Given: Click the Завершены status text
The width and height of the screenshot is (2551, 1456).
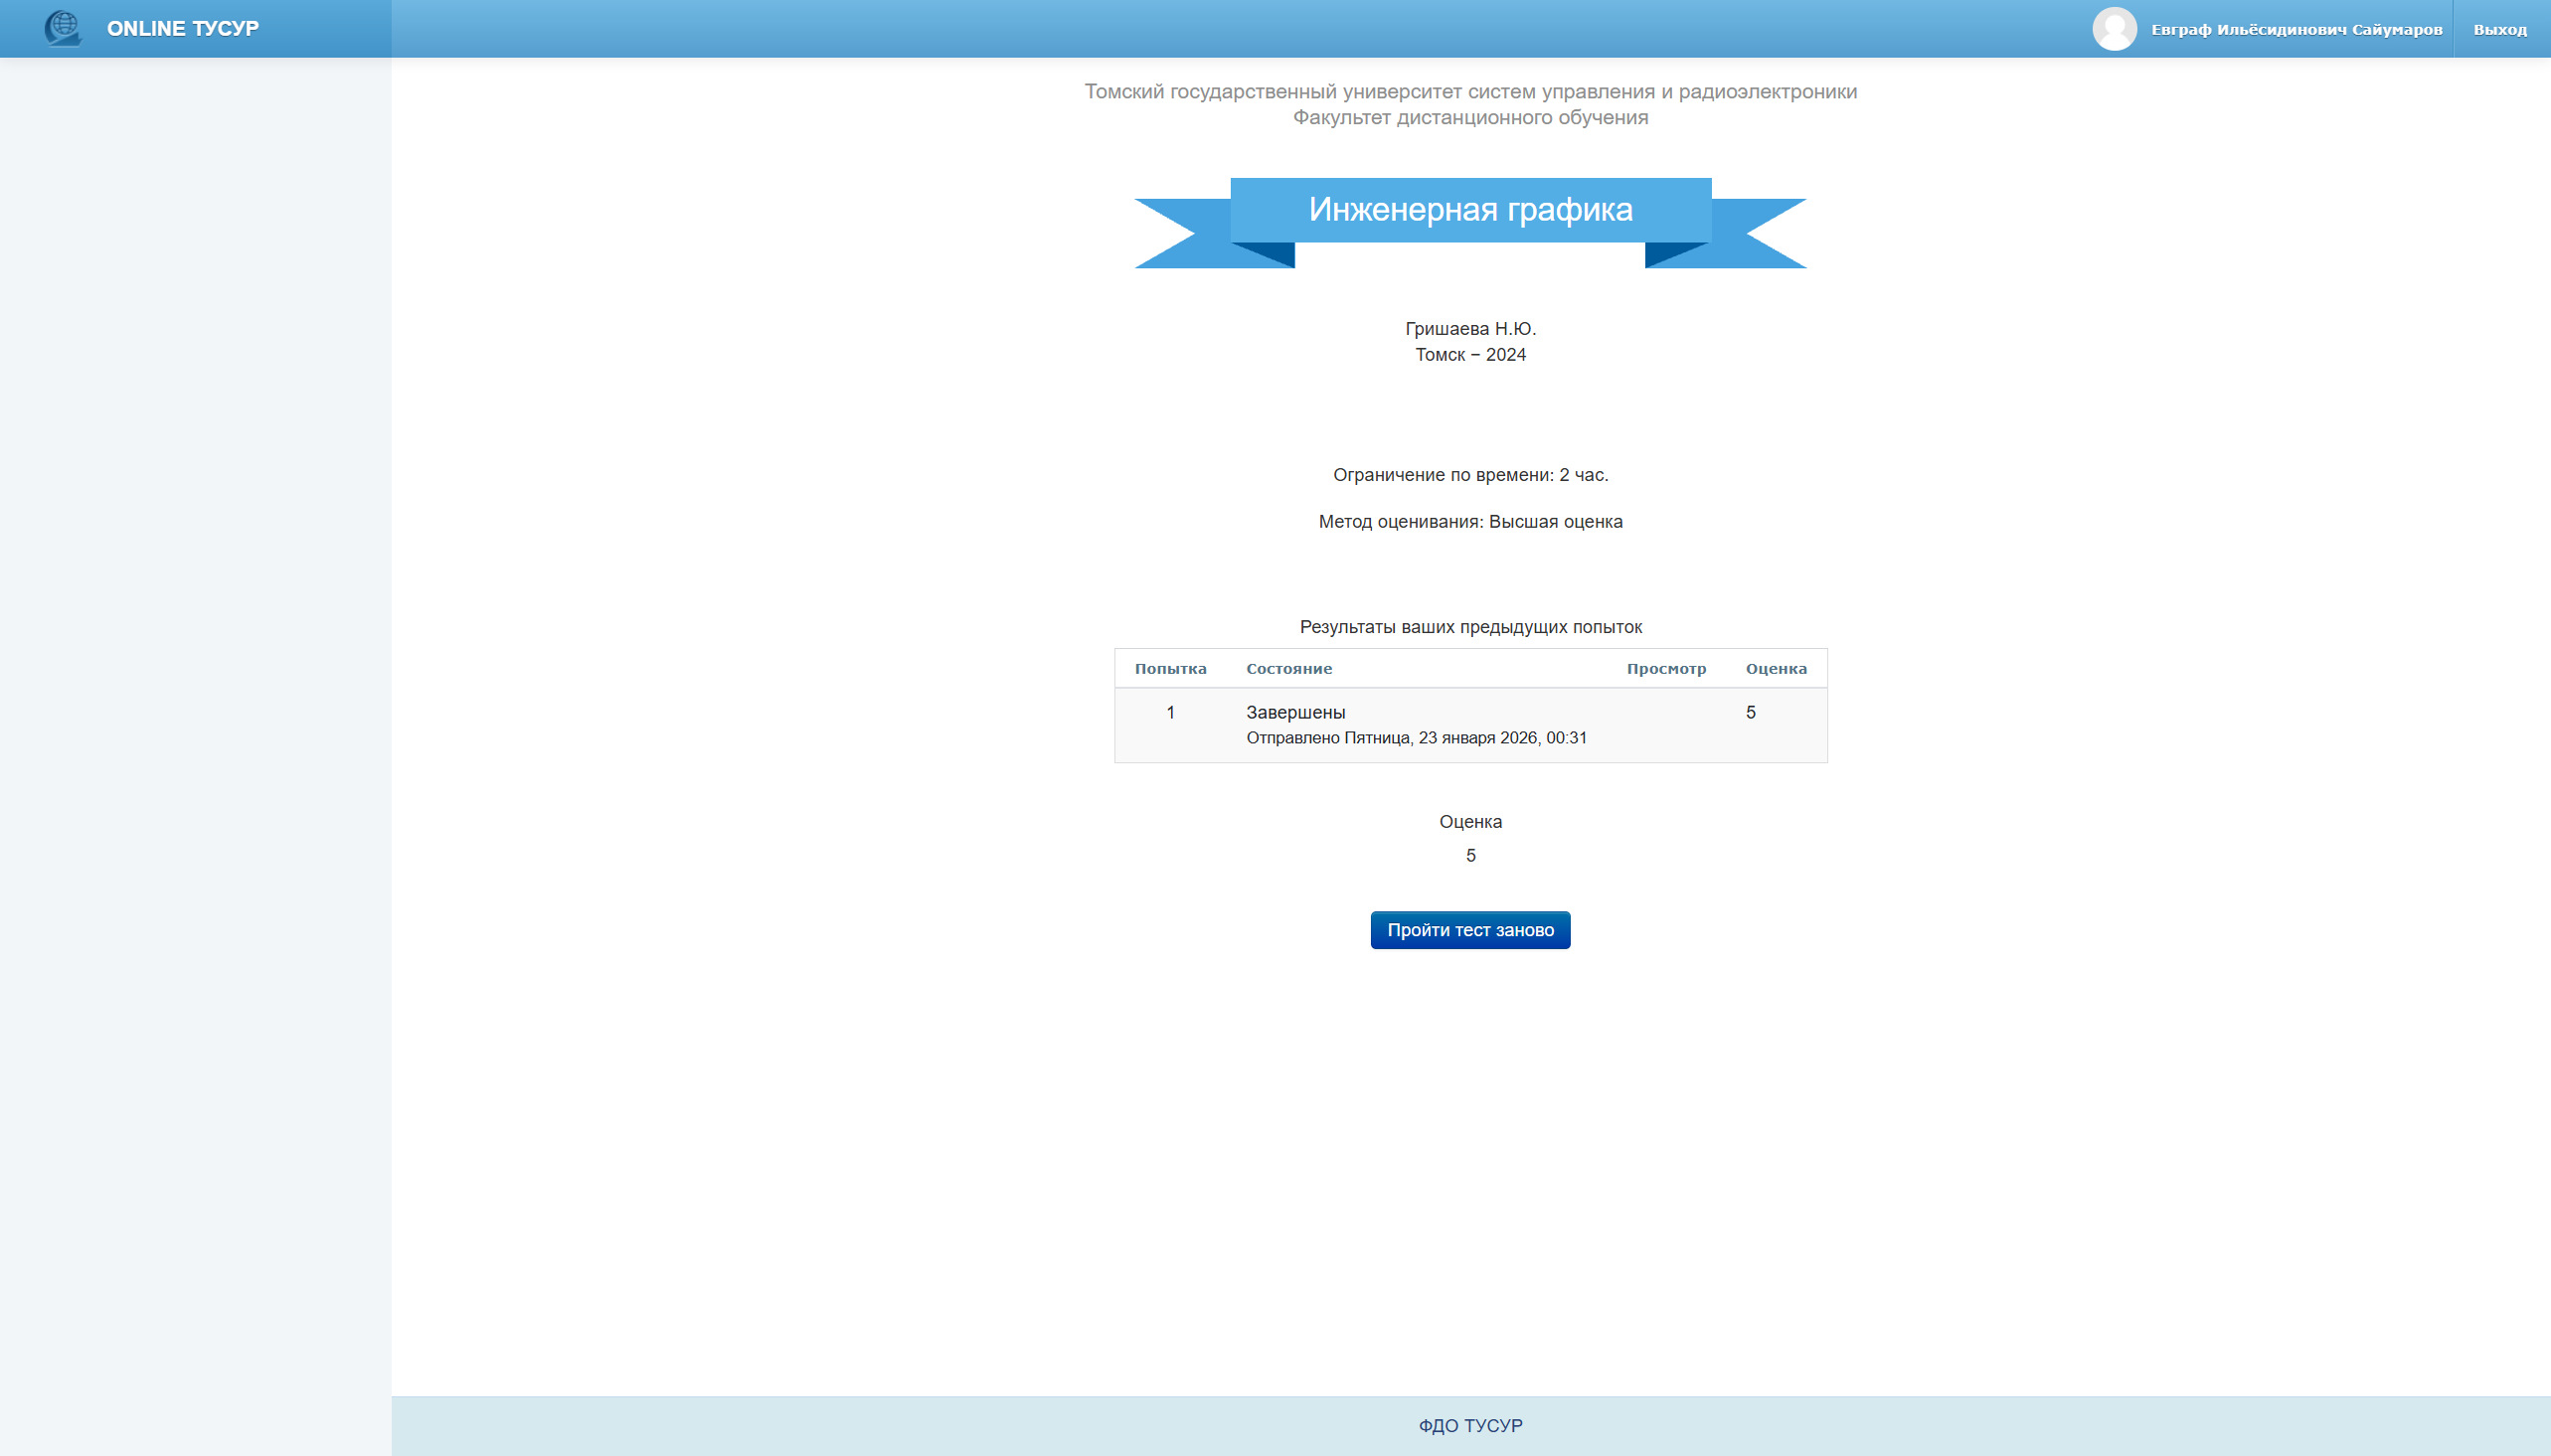Looking at the screenshot, I should coord(1295,713).
